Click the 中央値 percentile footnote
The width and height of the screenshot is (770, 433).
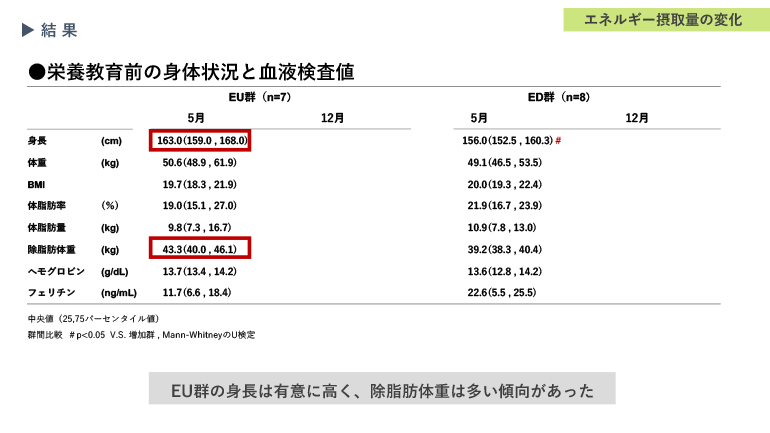pyautogui.click(x=94, y=319)
